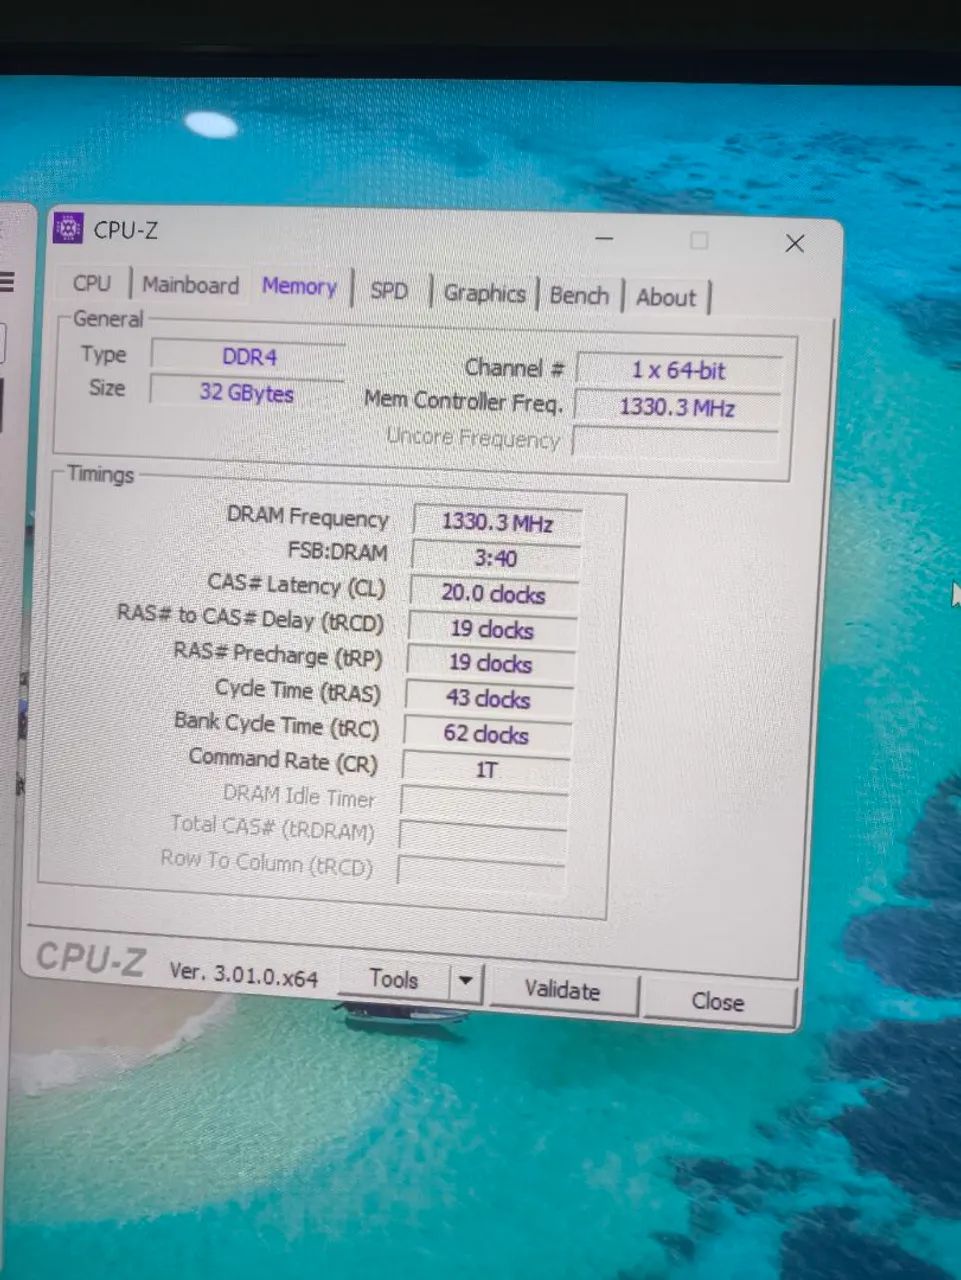The image size is (961, 1280).
Task: Open the SPD tab
Action: 389,291
